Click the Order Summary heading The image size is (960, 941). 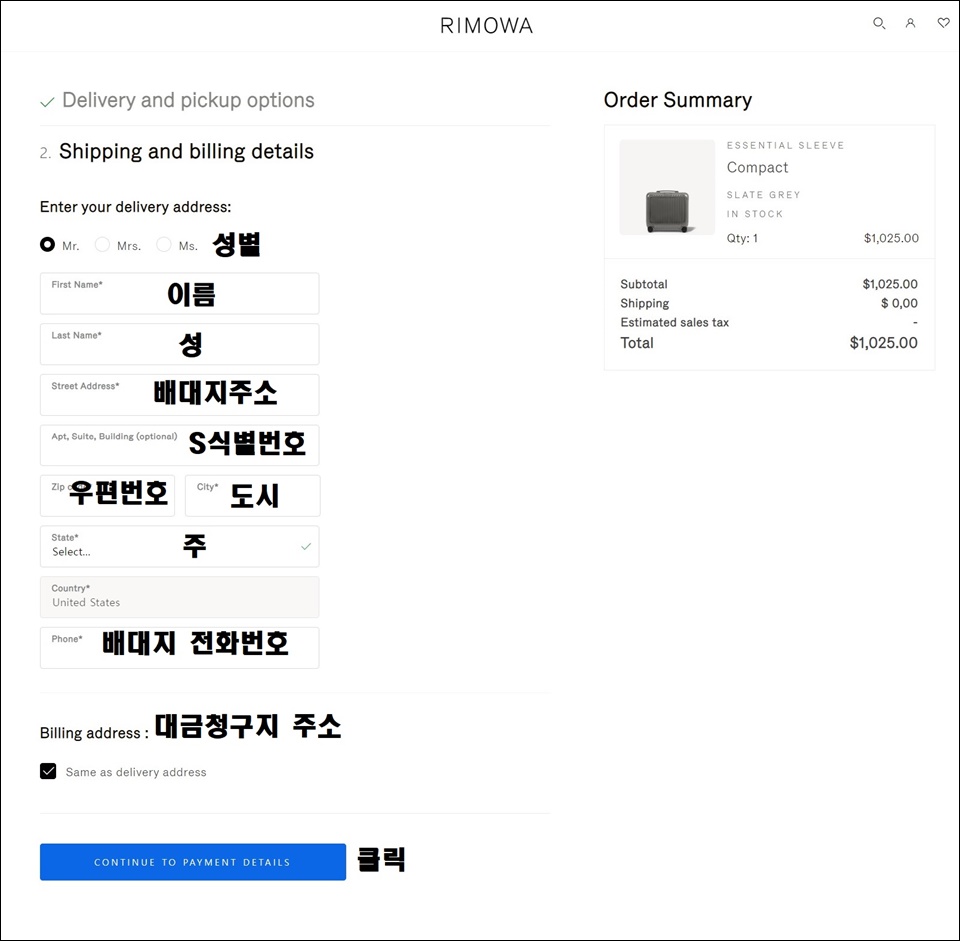click(x=678, y=100)
